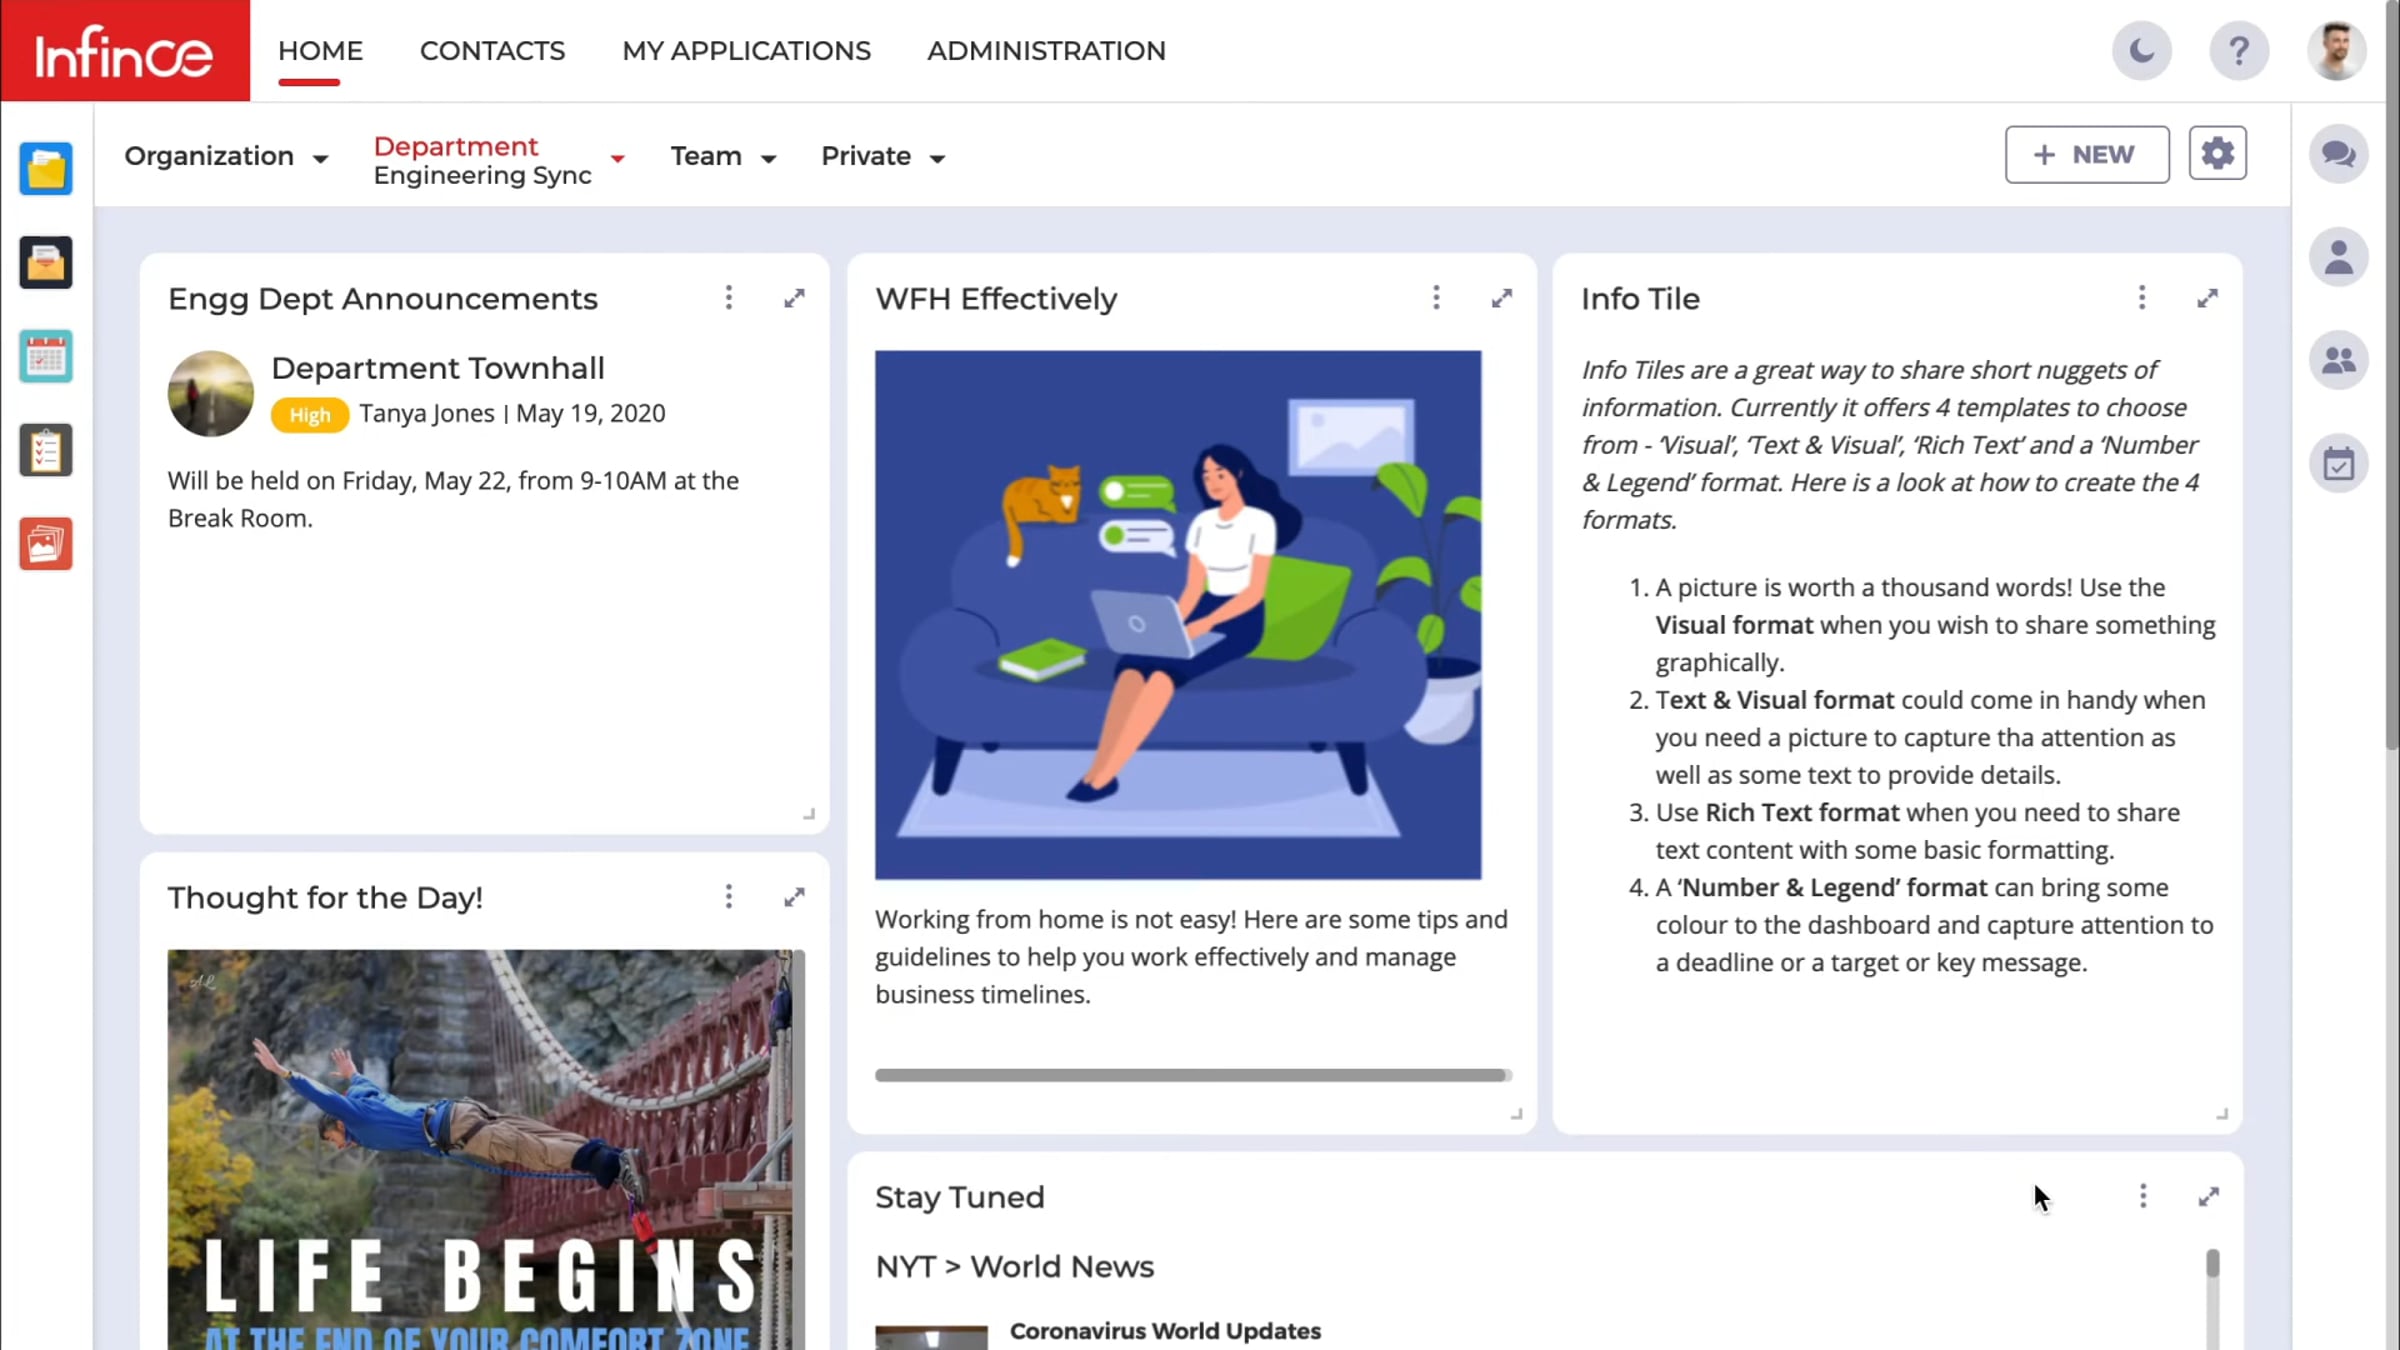Open options menu for Stay Tuned tile

(2143, 1196)
